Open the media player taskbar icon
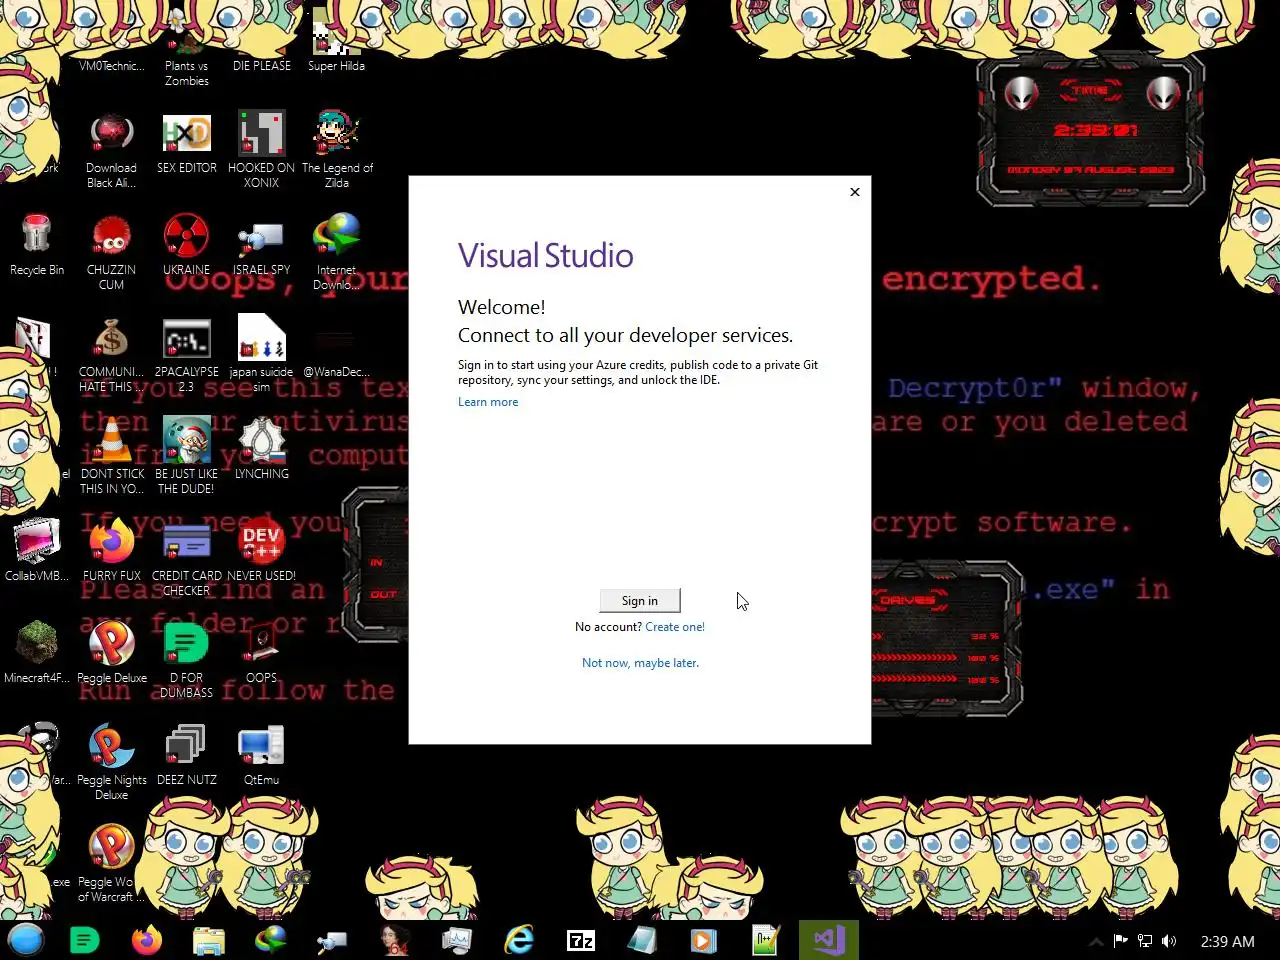 [x=703, y=940]
